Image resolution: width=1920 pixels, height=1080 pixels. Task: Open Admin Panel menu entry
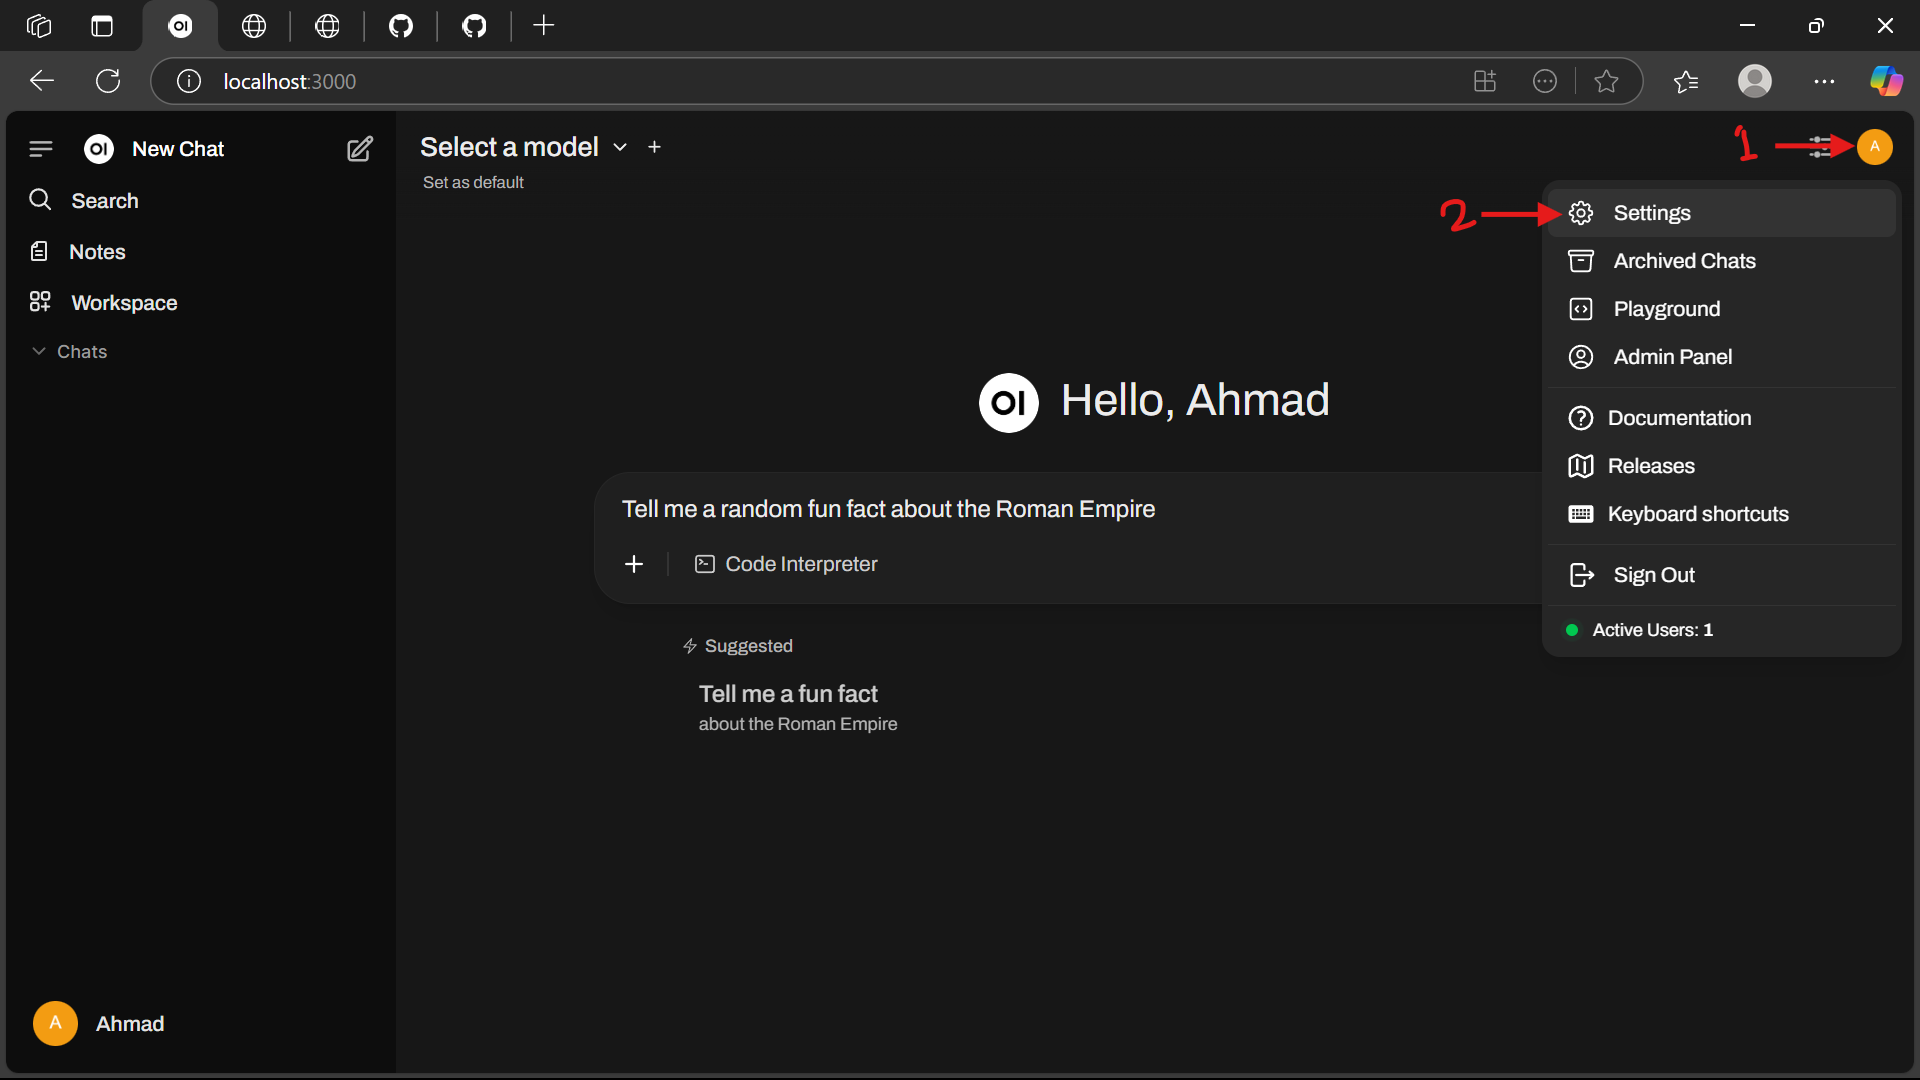point(1672,357)
